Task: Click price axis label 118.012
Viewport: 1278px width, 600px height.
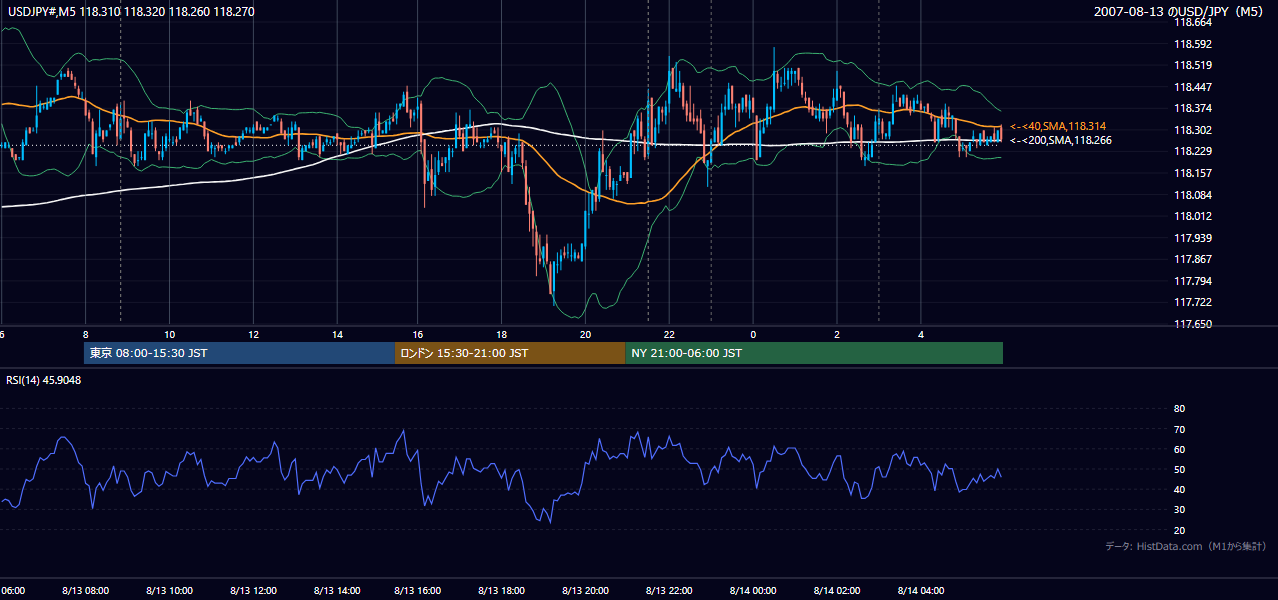Action: coord(1193,216)
